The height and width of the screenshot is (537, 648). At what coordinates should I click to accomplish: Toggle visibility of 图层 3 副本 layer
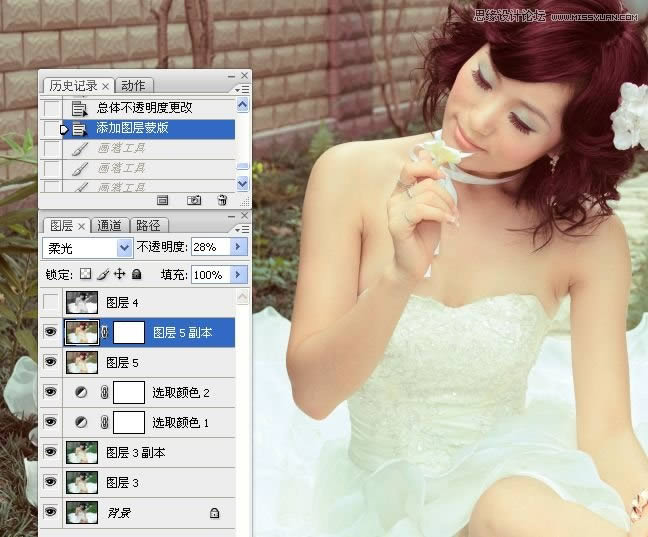point(52,452)
